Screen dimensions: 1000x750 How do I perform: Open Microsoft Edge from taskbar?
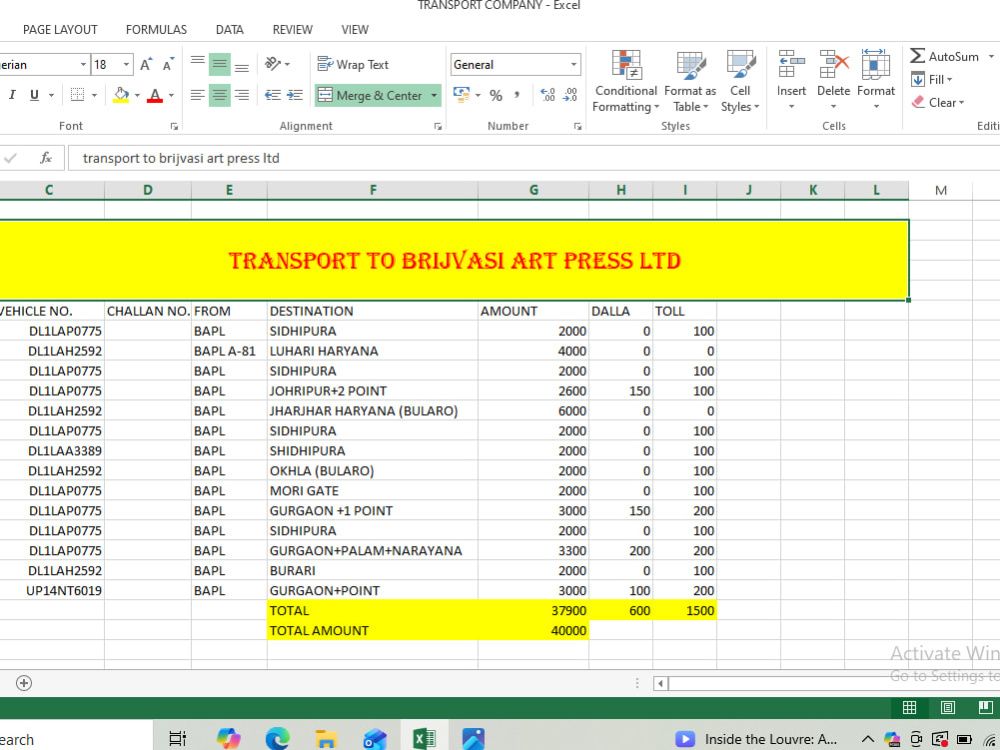277,739
